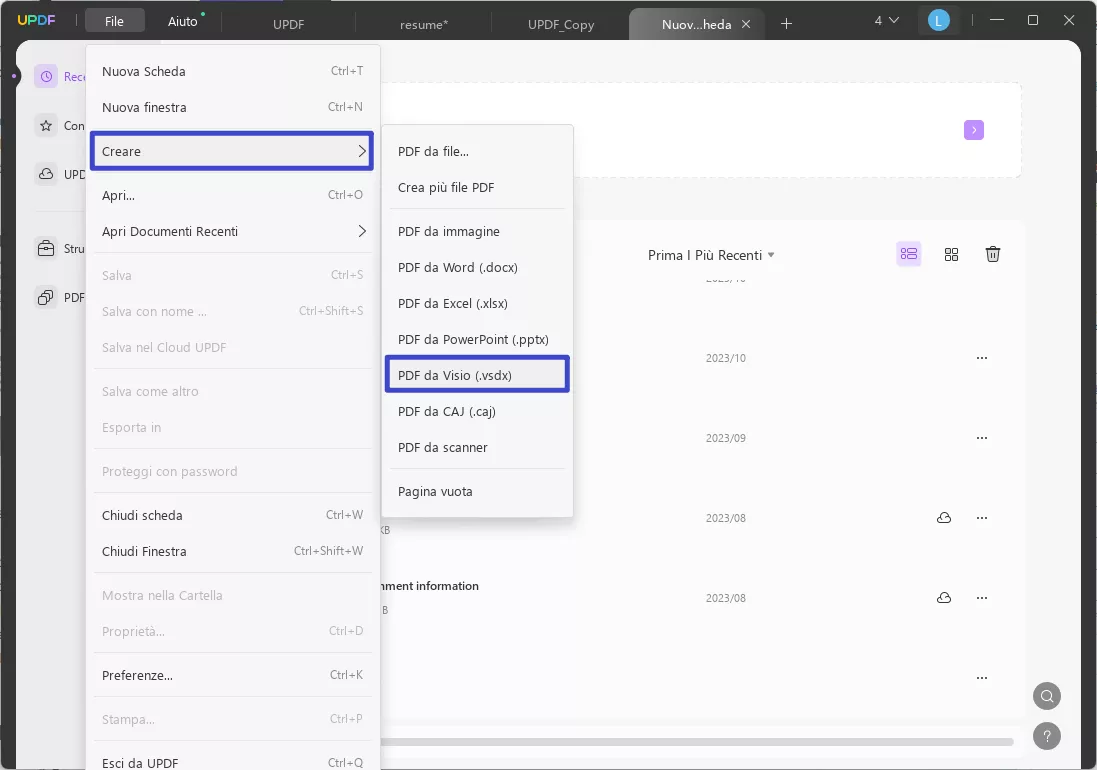
Task: Expand the Apri Documenti Recenti submenu
Action: pos(232,231)
